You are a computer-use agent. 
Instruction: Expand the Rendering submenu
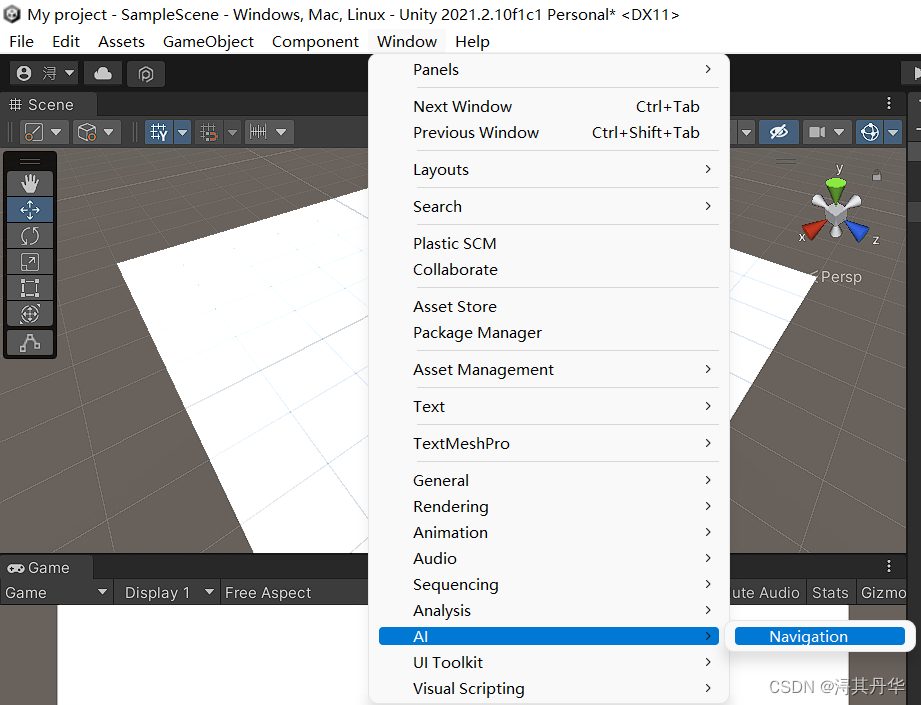[x=549, y=506]
